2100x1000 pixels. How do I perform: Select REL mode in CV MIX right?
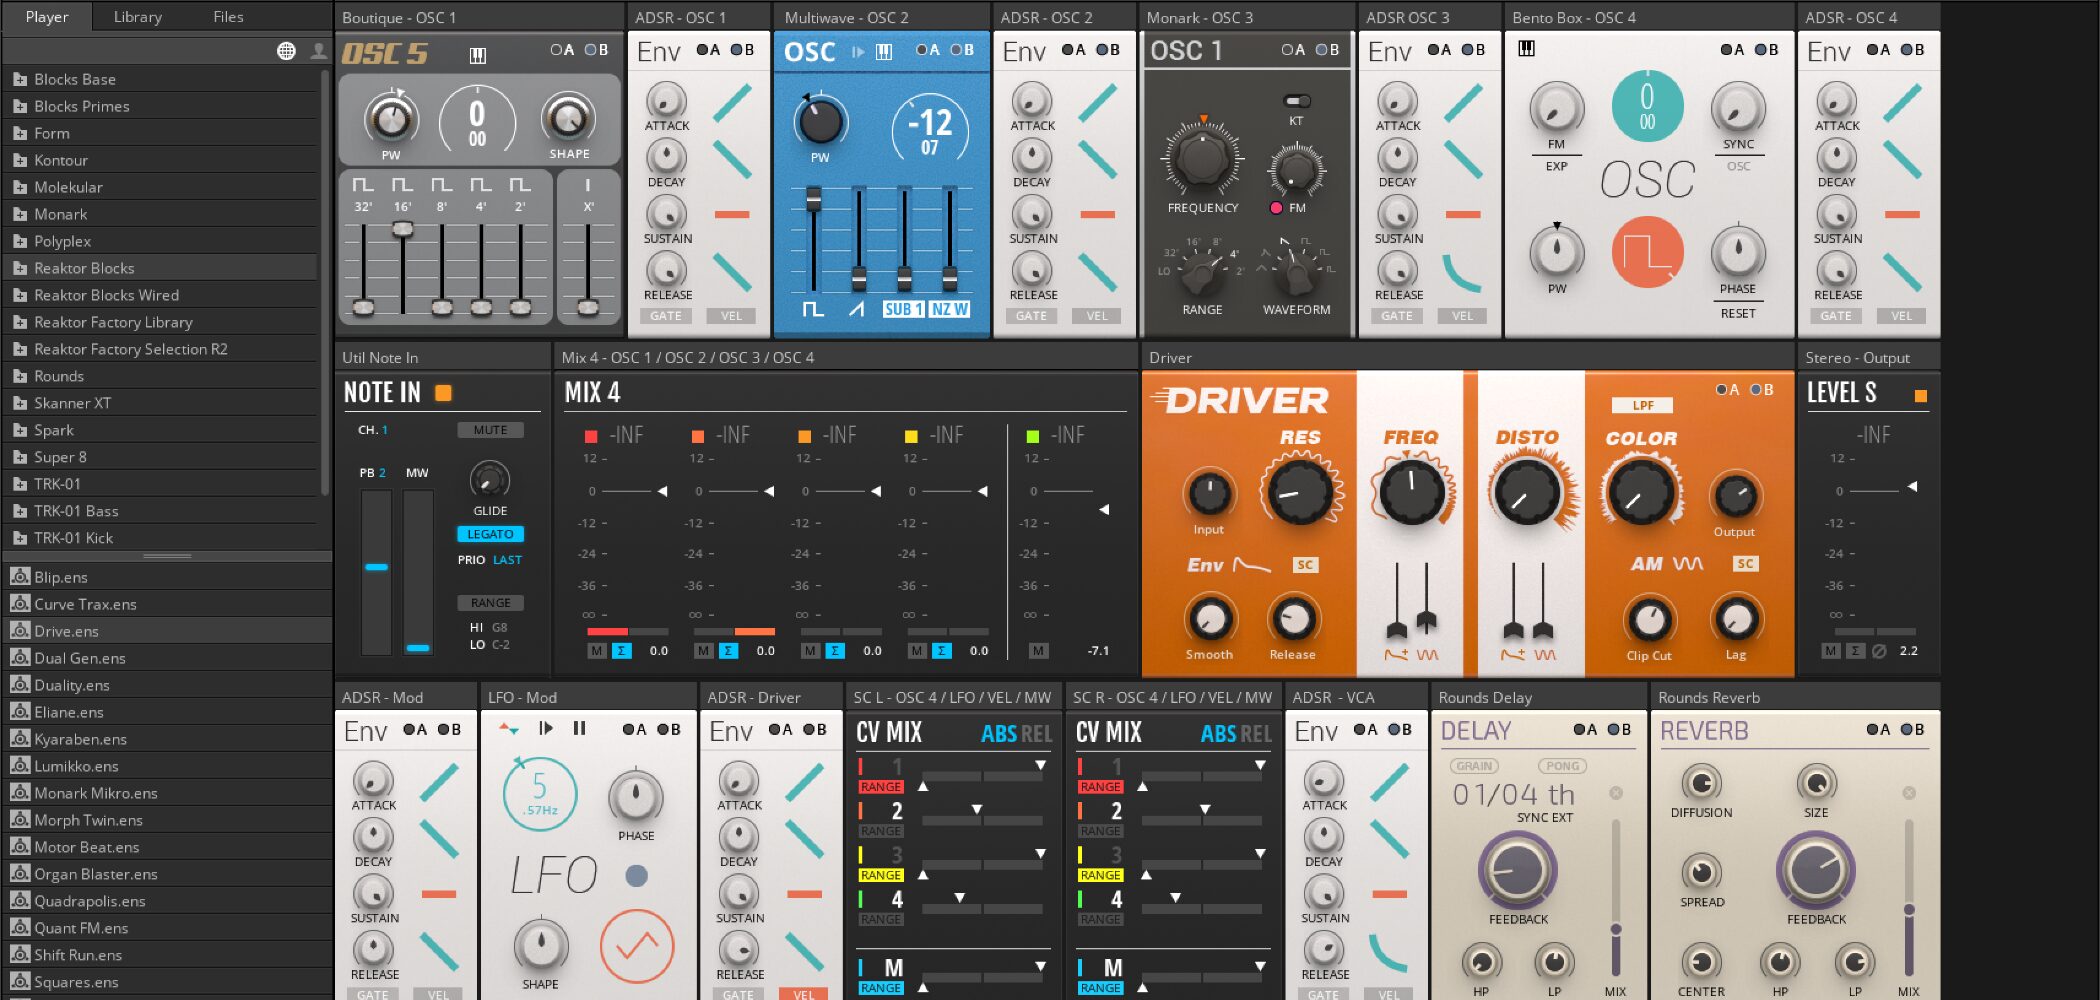[x=1256, y=733]
